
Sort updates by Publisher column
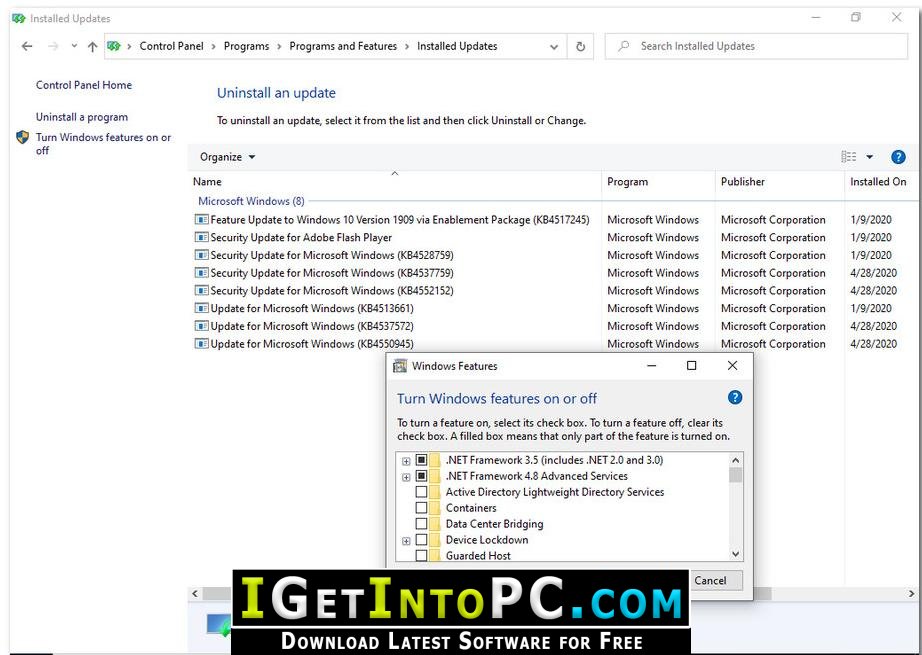click(x=780, y=182)
